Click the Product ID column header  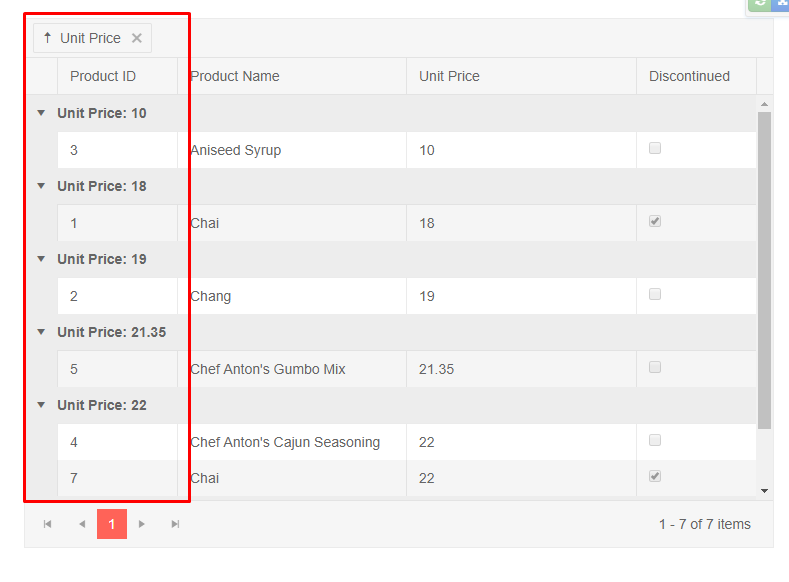click(103, 76)
